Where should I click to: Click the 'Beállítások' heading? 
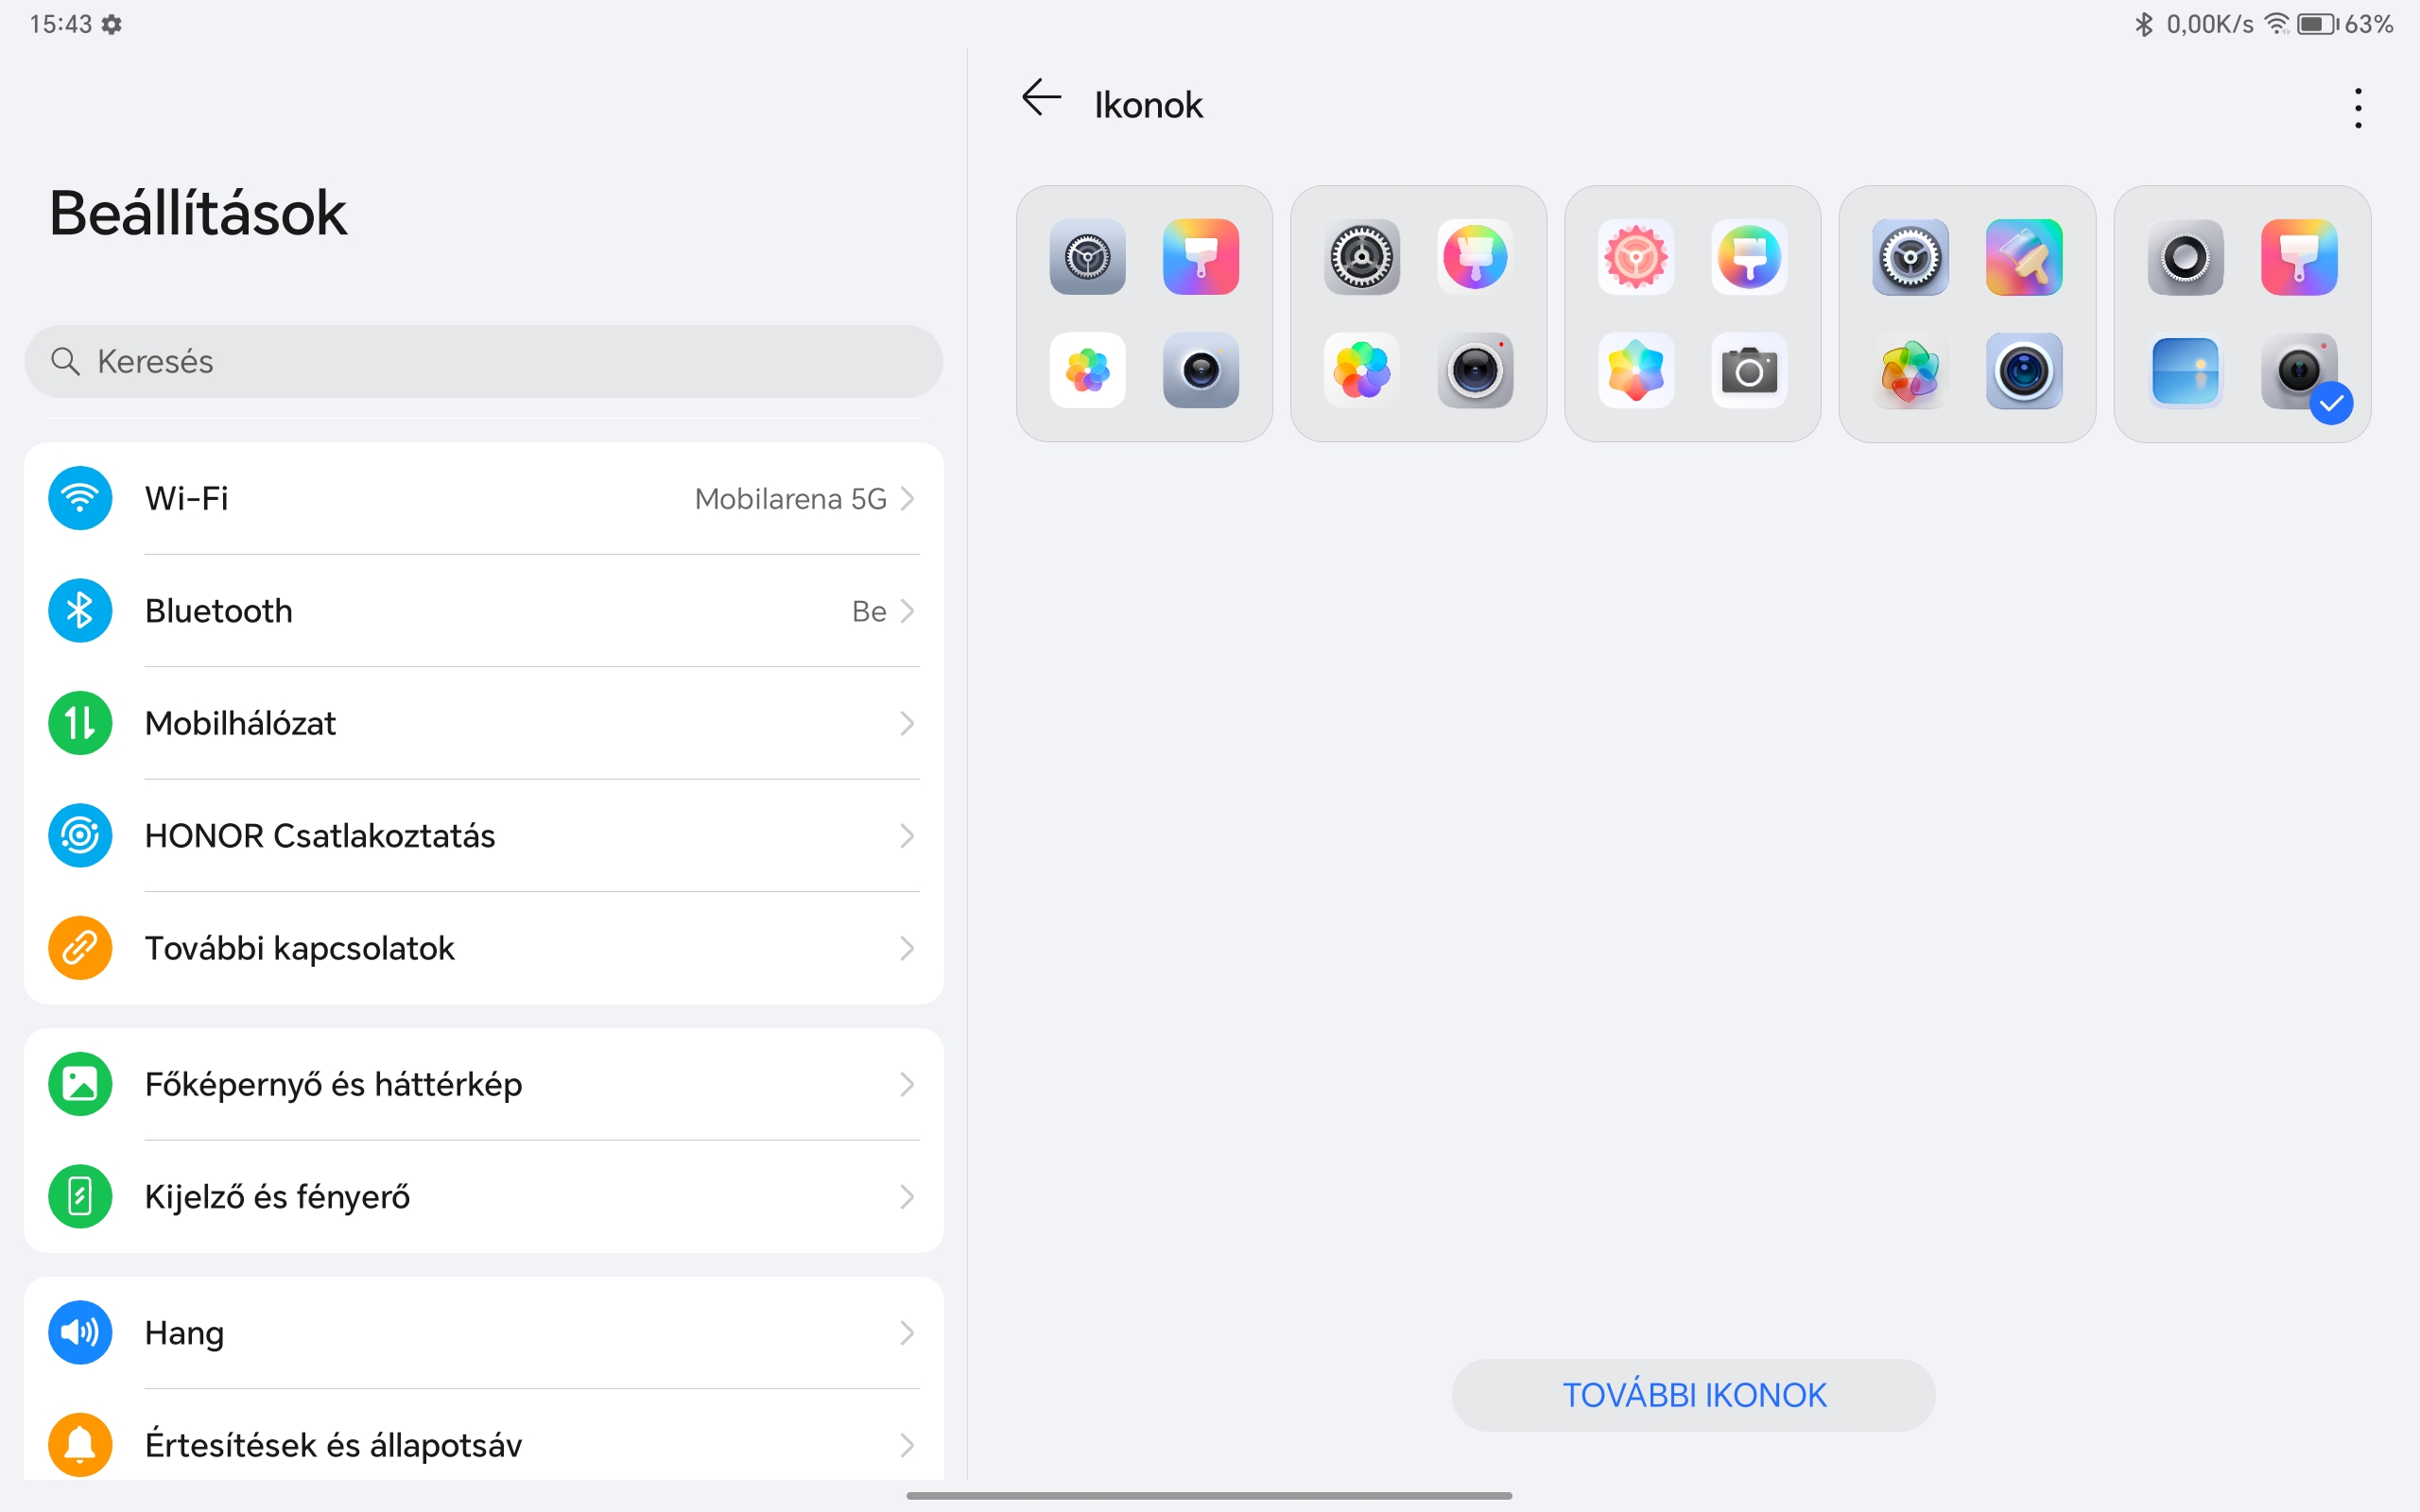pyautogui.click(x=198, y=212)
